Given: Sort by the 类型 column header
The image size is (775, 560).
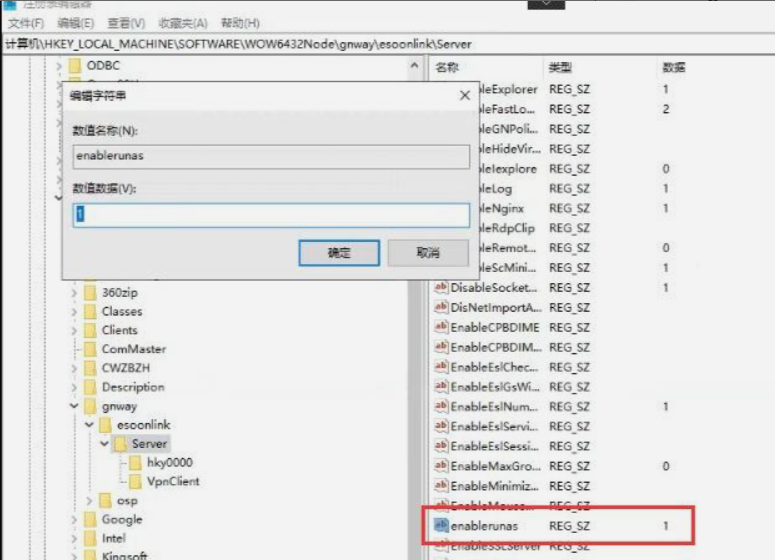Looking at the screenshot, I should click(560, 67).
